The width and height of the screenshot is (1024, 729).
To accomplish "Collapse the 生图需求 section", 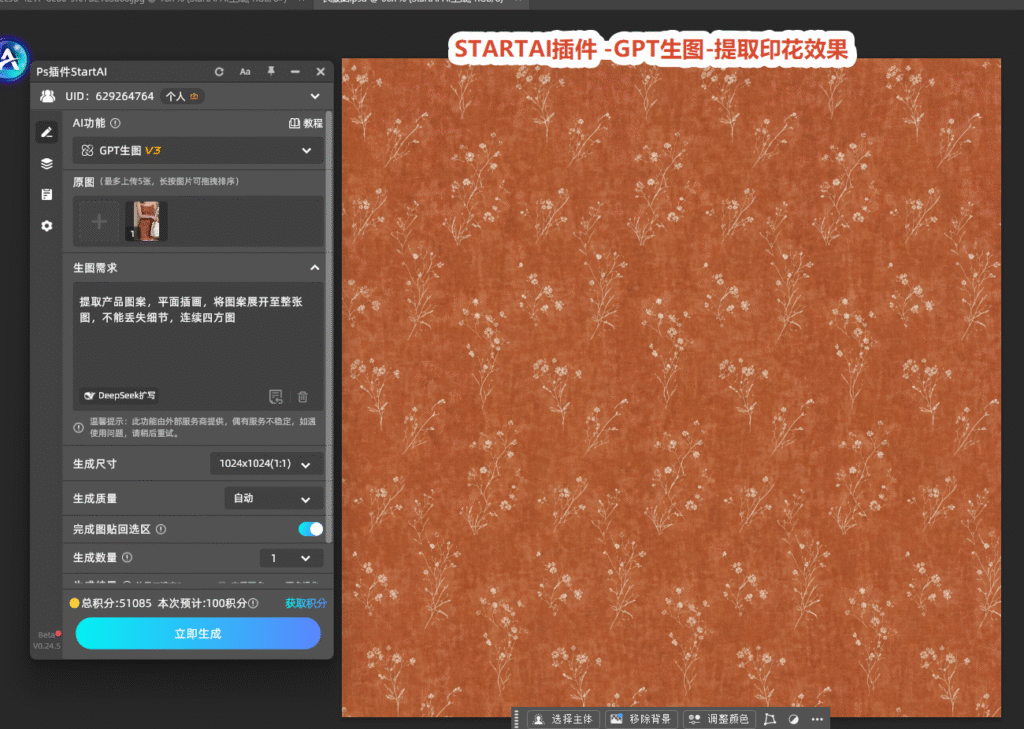I will (x=315, y=268).
